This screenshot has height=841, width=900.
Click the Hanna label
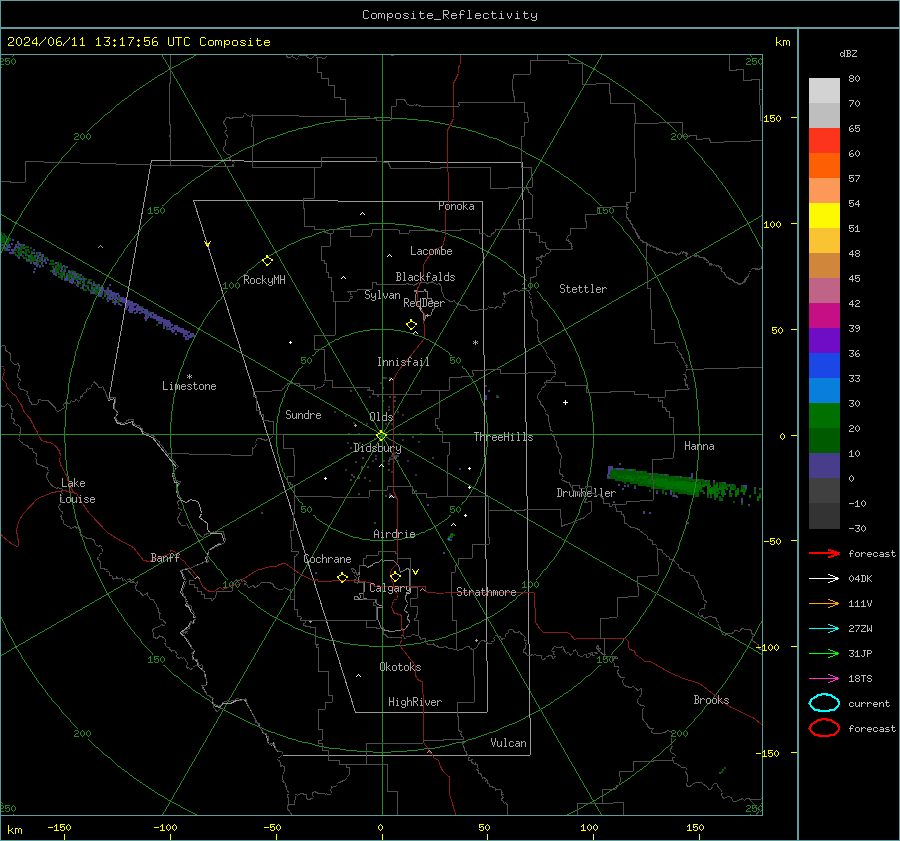pos(699,446)
